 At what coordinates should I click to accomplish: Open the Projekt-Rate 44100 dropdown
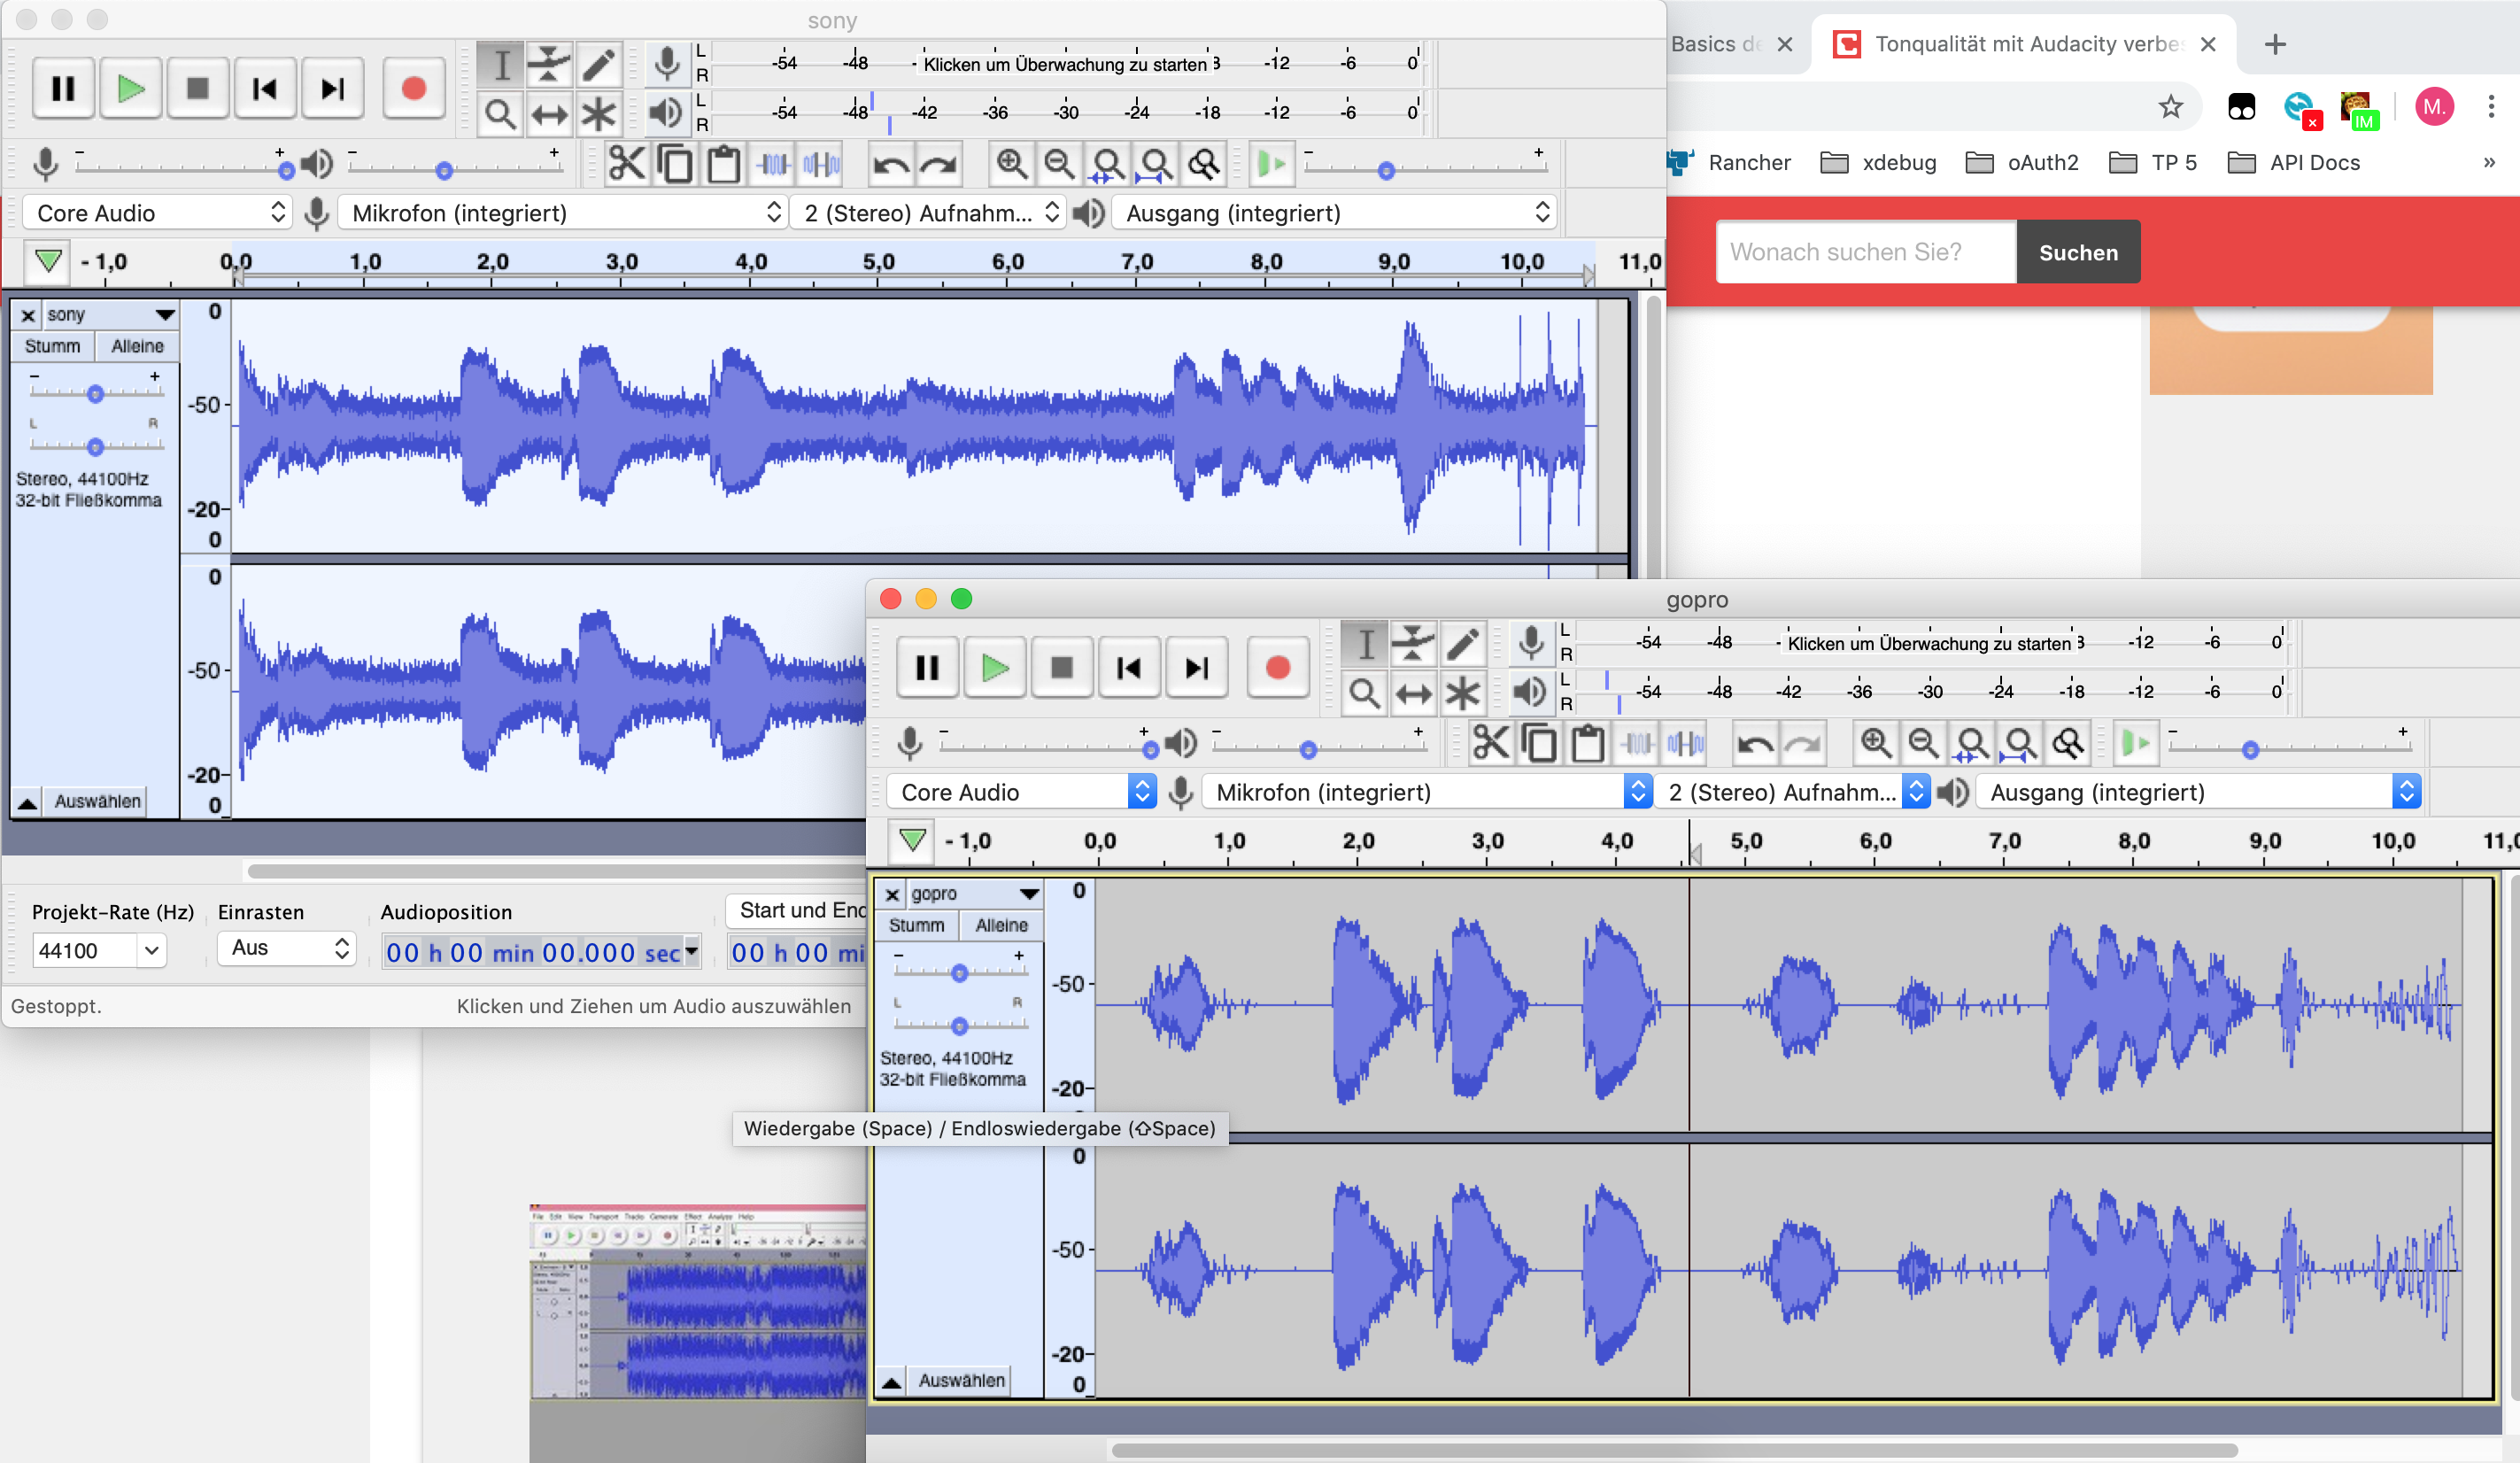coord(150,950)
